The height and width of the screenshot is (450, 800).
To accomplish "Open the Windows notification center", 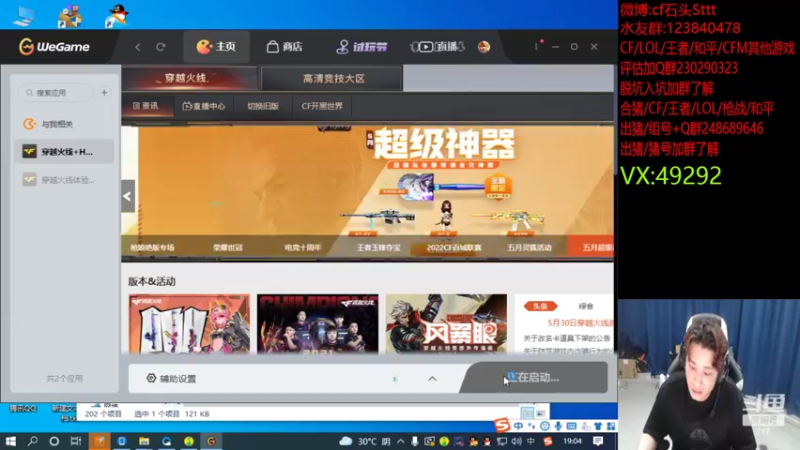I will [x=598, y=441].
